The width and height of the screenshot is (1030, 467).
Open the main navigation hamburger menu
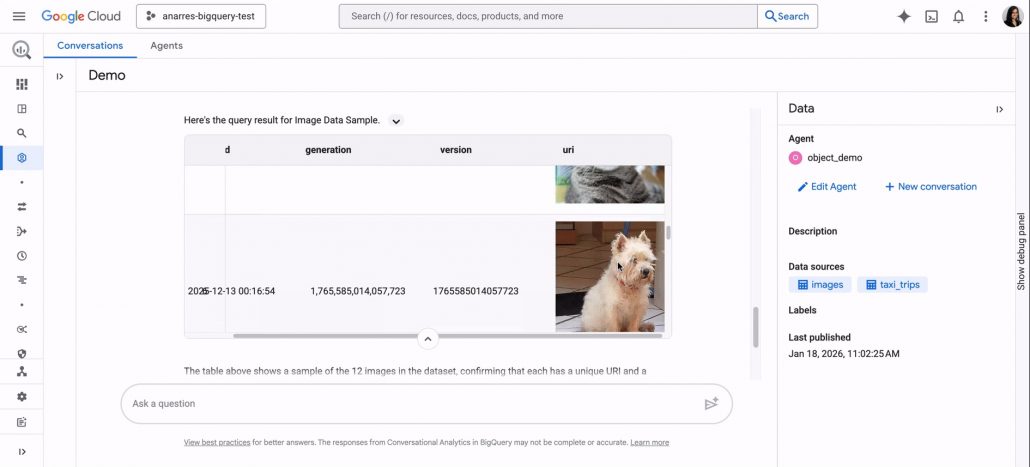19,16
